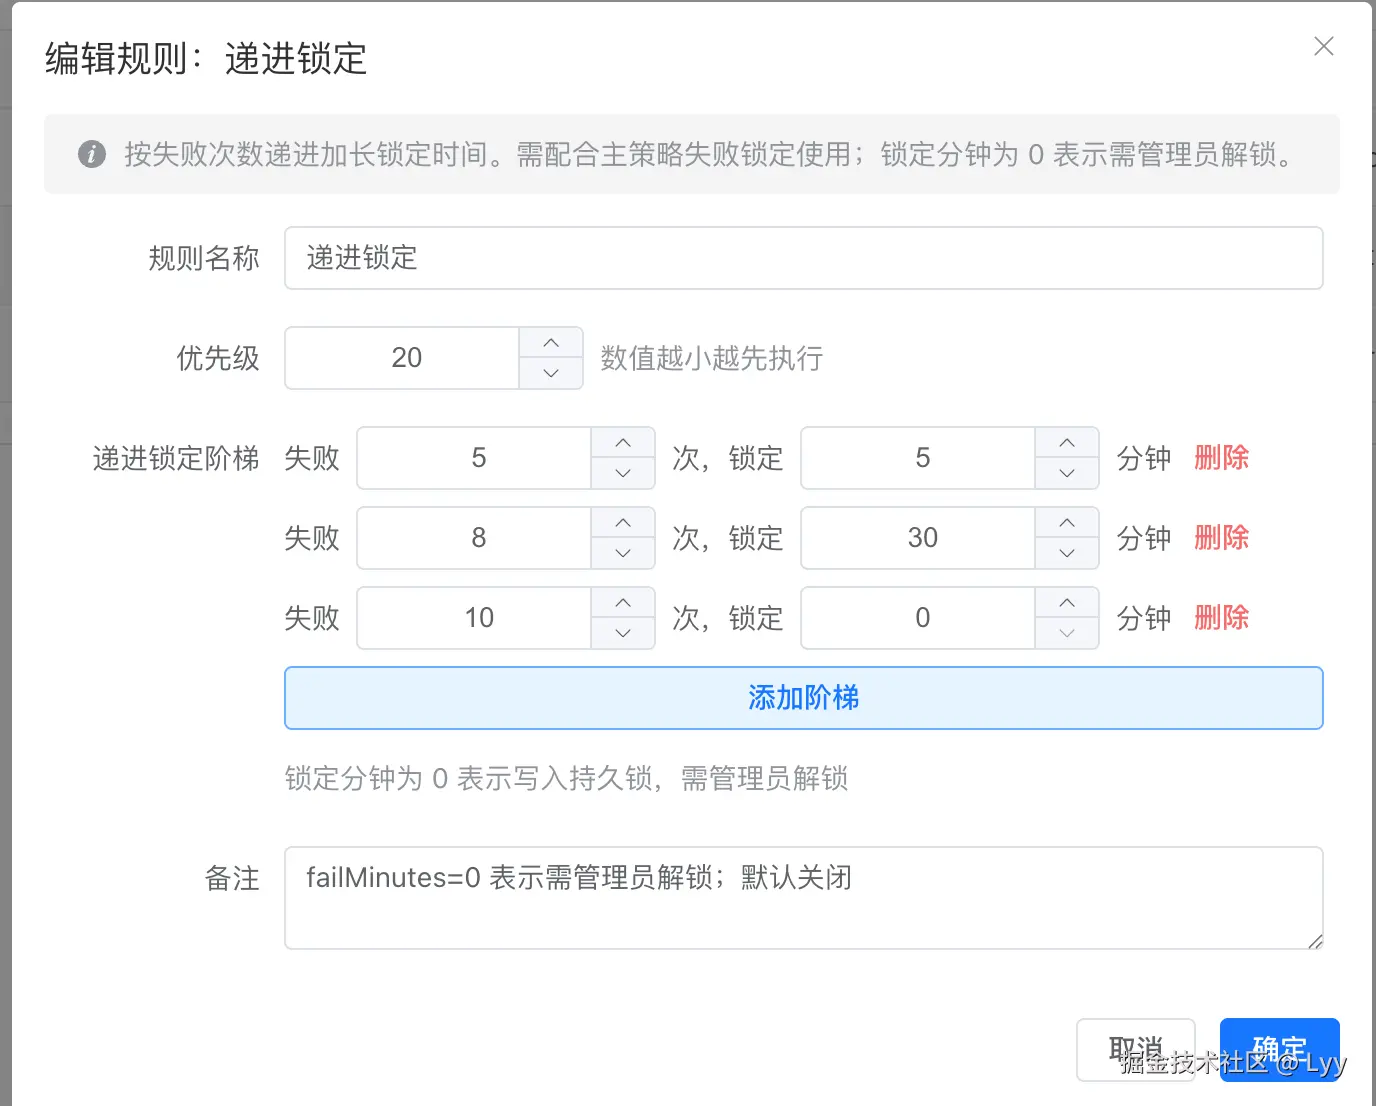This screenshot has height=1106, width=1376.
Task: Confirm the rule with 确定 button
Action: (x=1280, y=1050)
